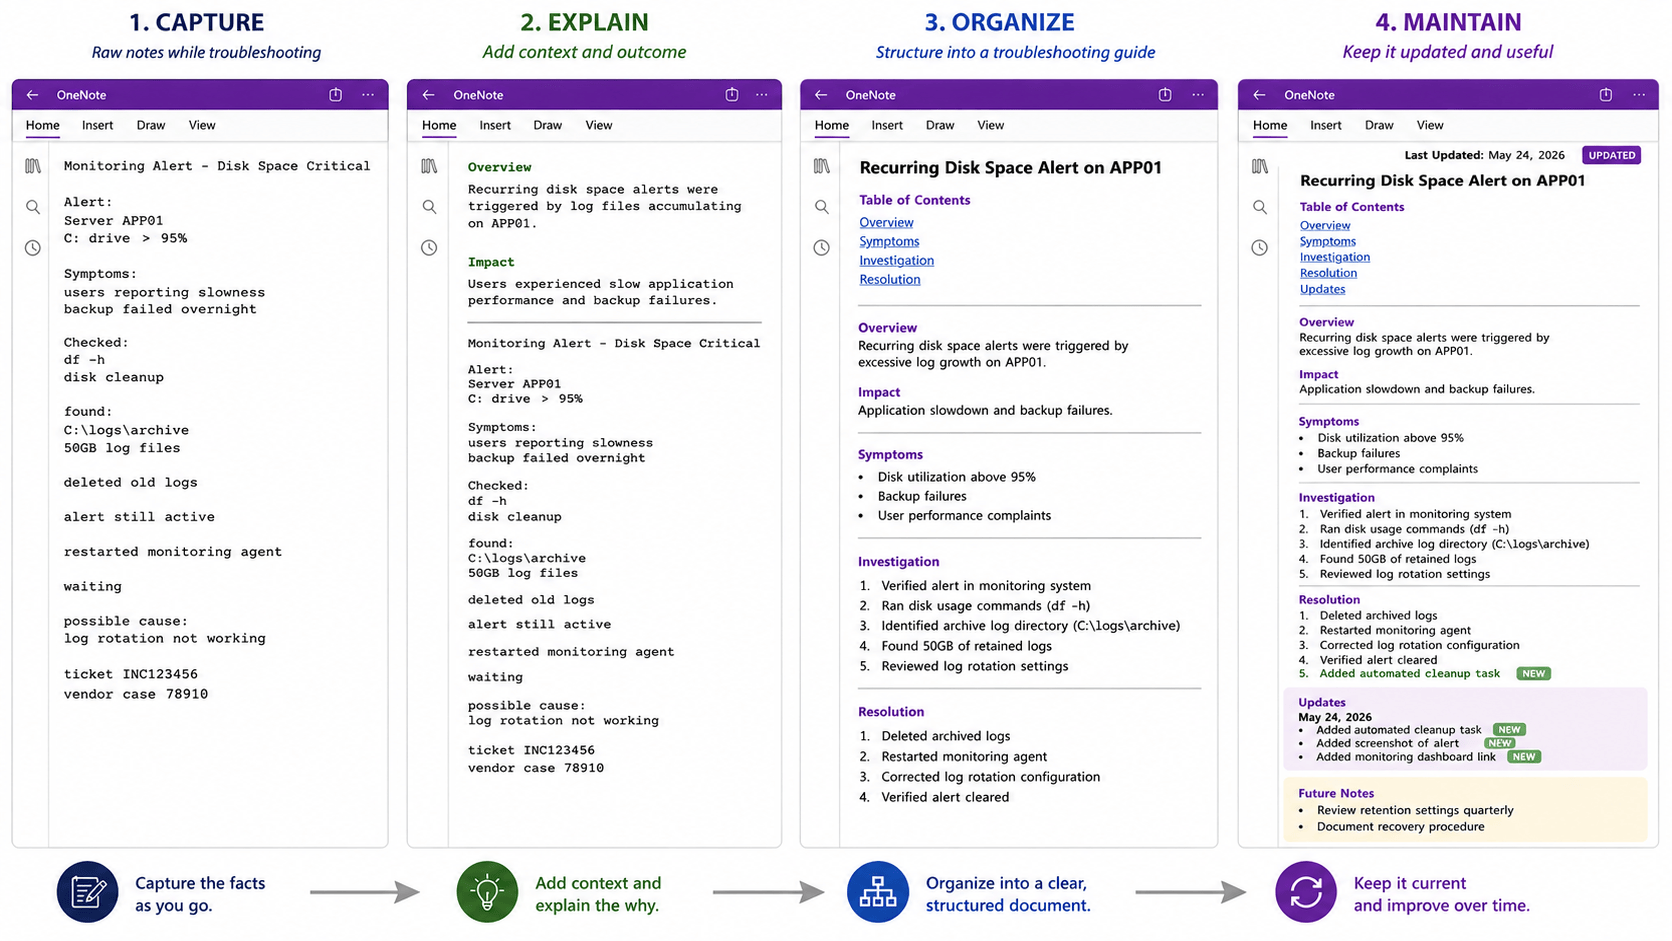Share the page from the Maintain window
This screenshot has width=1672, height=941.
click(x=1606, y=95)
